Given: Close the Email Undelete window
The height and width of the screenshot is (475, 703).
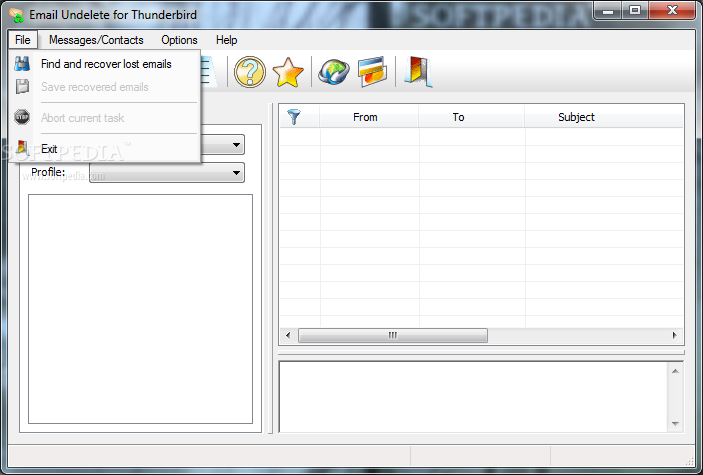Looking at the screenshot, I should pyautogui.click(x=672, y=11).
